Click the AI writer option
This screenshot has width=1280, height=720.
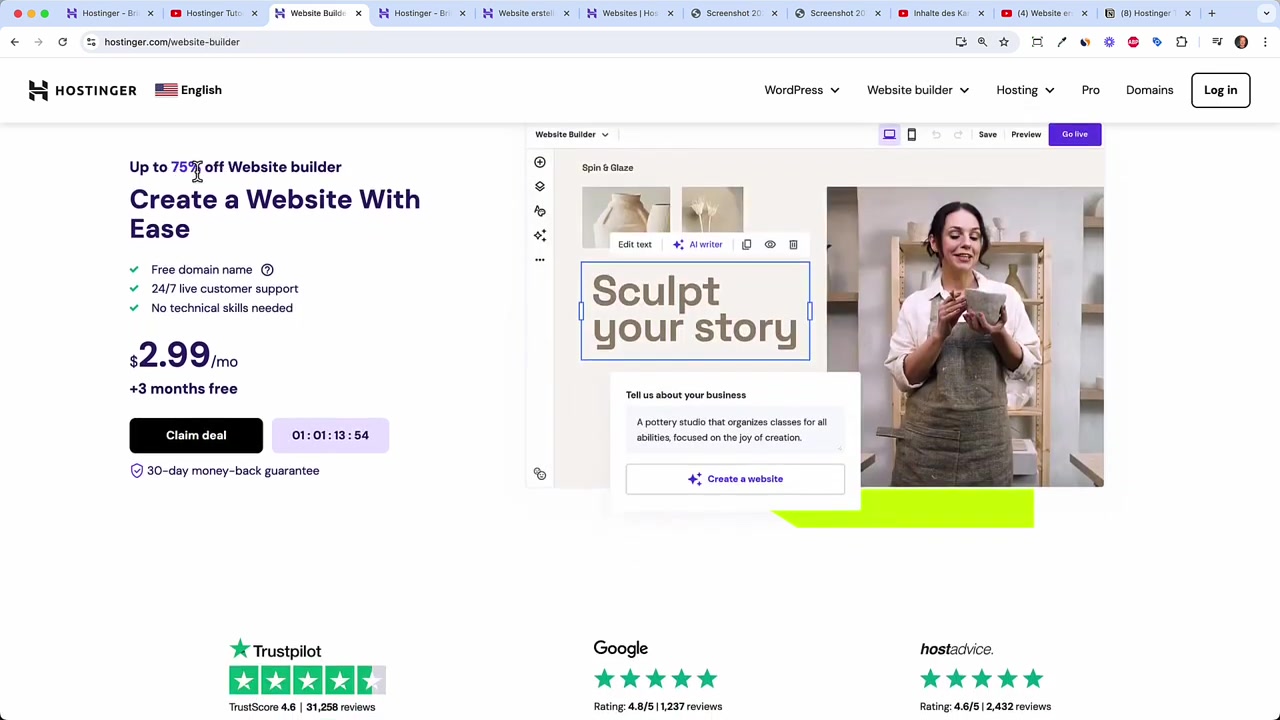(697, 244)
